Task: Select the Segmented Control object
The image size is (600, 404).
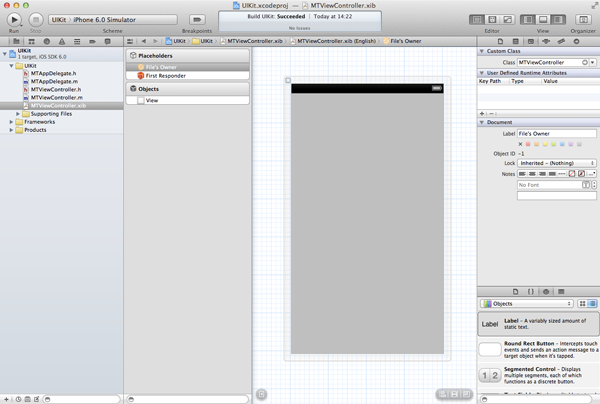Action: click(538, 375)
